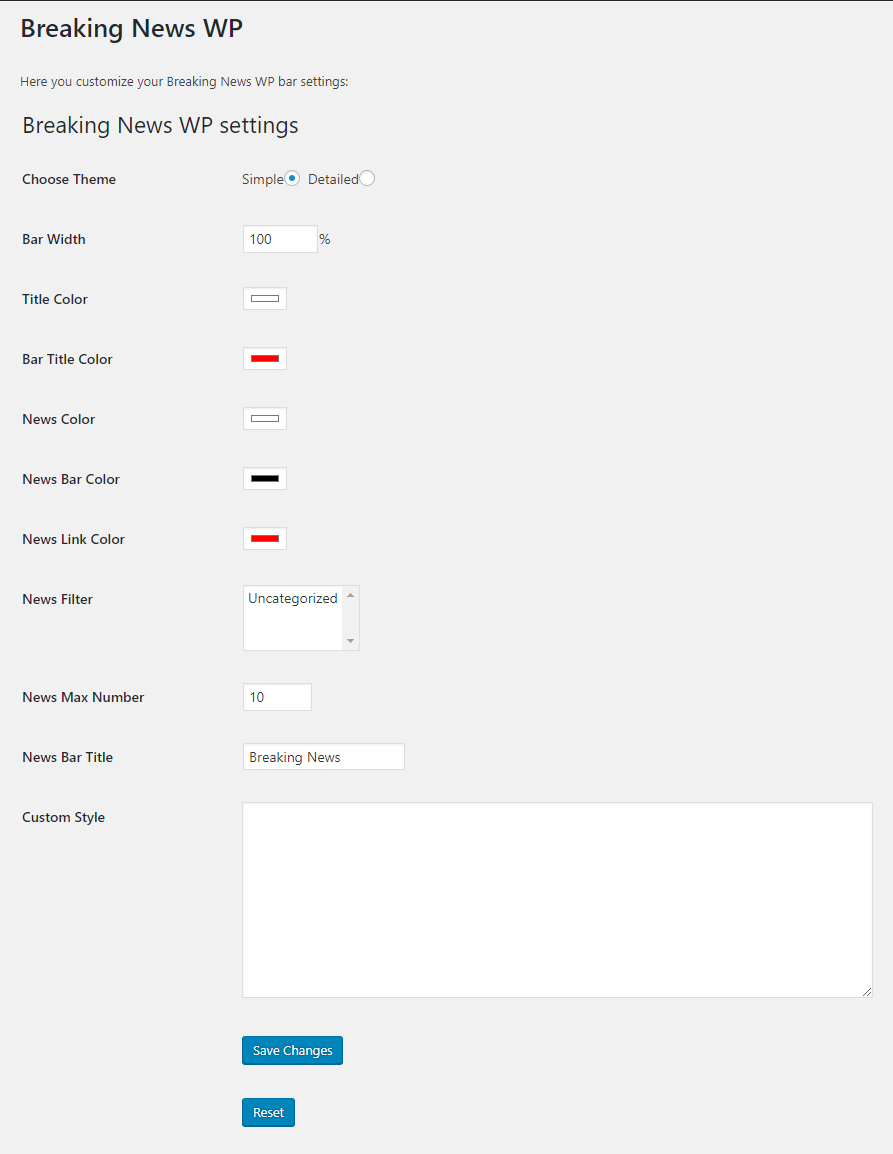Click the Simple theme label text
Screen dimensions: 893x1154
[x=262, y=179]
